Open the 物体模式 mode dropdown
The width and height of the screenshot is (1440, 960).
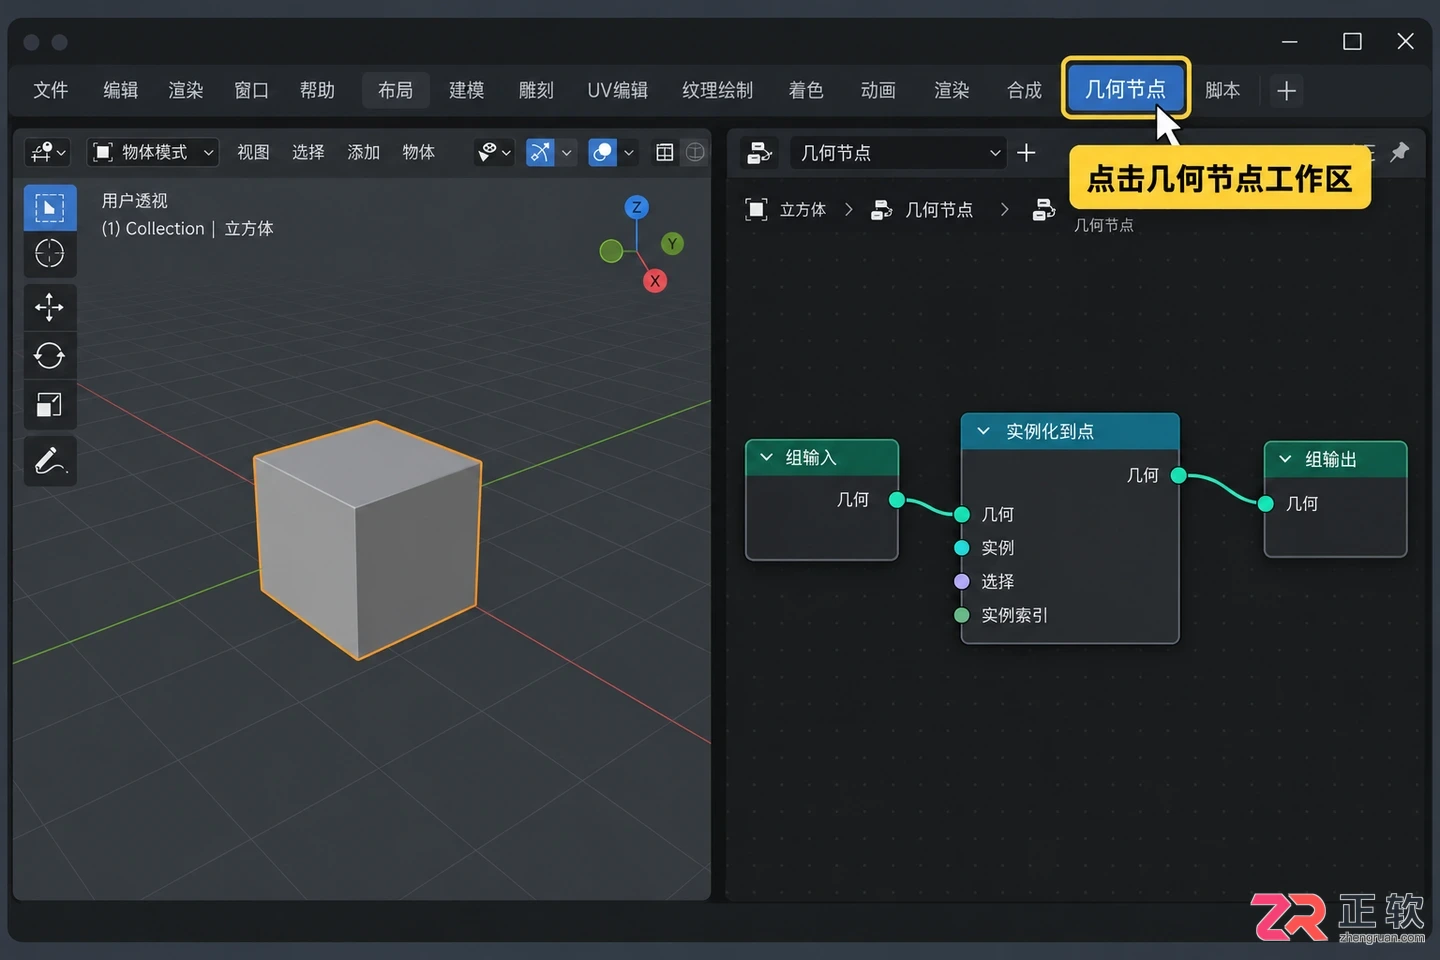(153, 152)
